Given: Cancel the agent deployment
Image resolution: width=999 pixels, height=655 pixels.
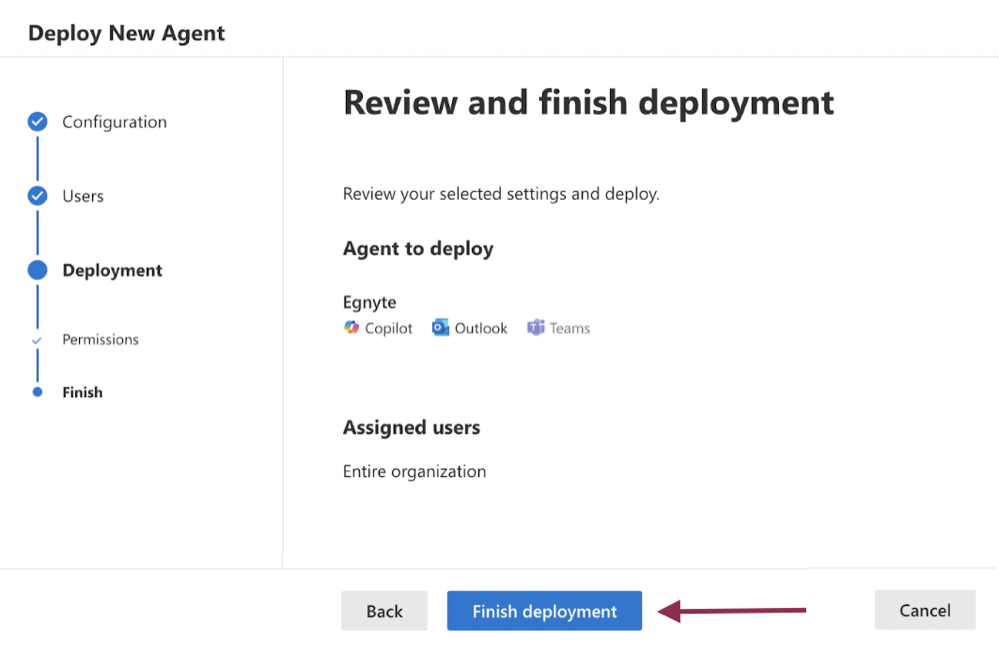Looking at the screenshot, I should point(924,610).
